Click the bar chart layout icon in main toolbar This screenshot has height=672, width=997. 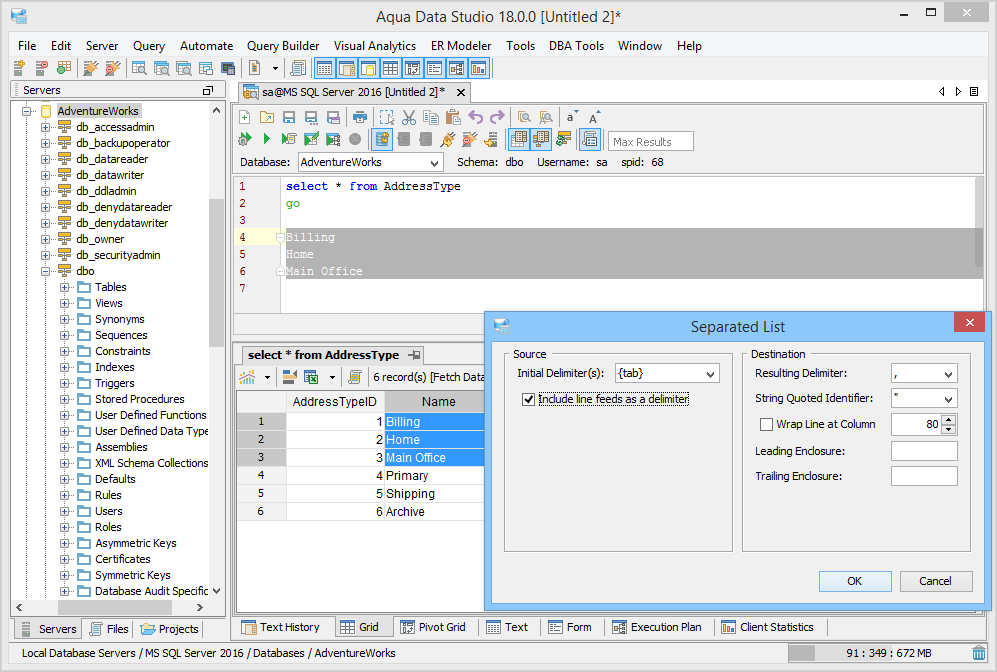(x=479, y=67)
